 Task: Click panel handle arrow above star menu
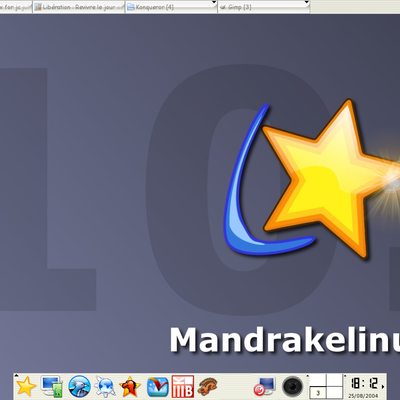(16, 375)
